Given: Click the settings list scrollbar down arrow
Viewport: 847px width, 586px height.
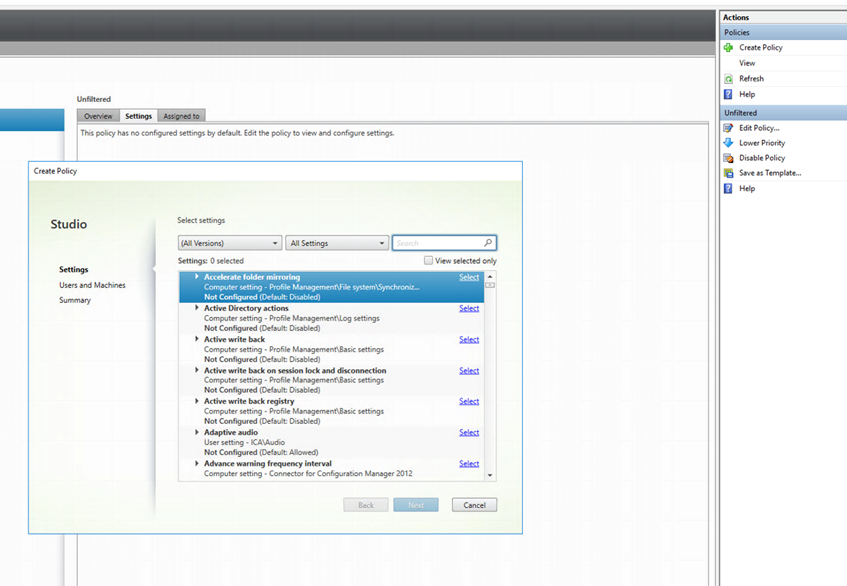Looking at the screenshot, I should 490,475.
